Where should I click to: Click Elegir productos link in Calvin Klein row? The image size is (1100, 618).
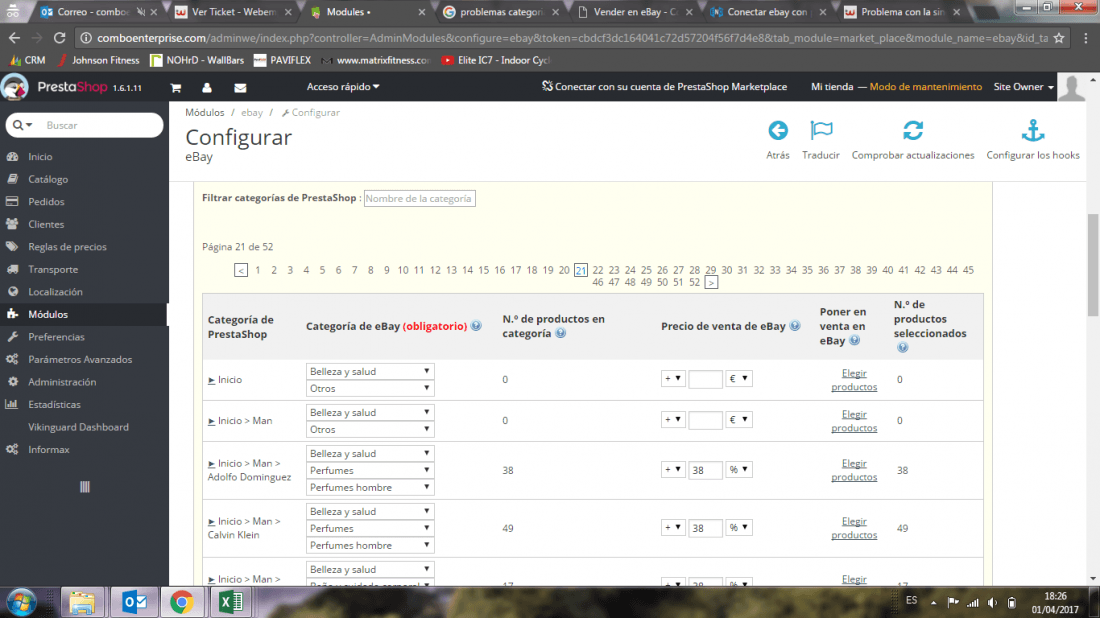click(854, 528)
